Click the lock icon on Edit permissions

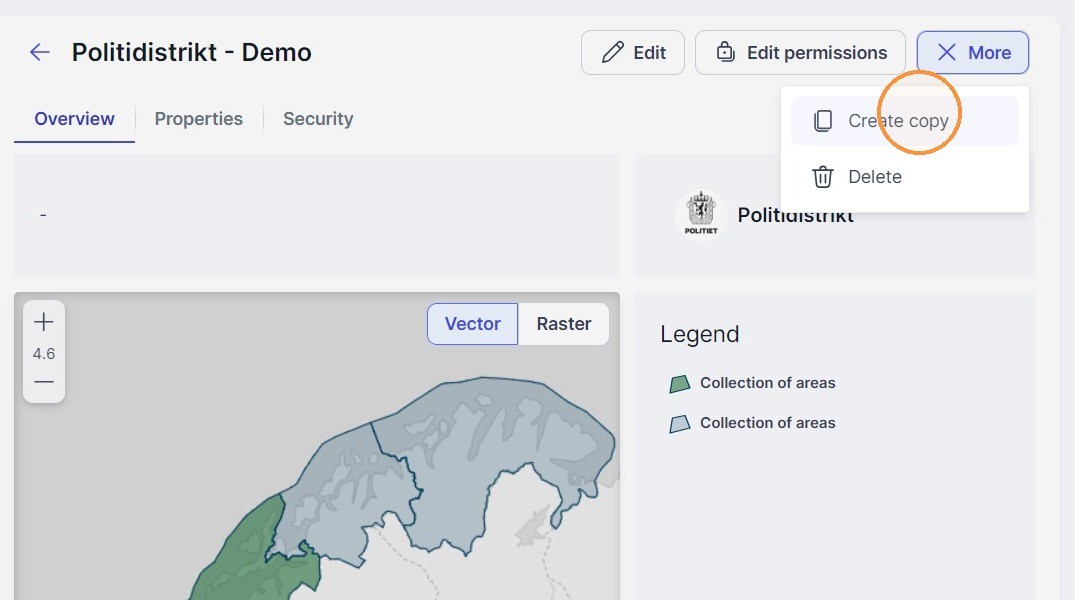click(725, 52)
